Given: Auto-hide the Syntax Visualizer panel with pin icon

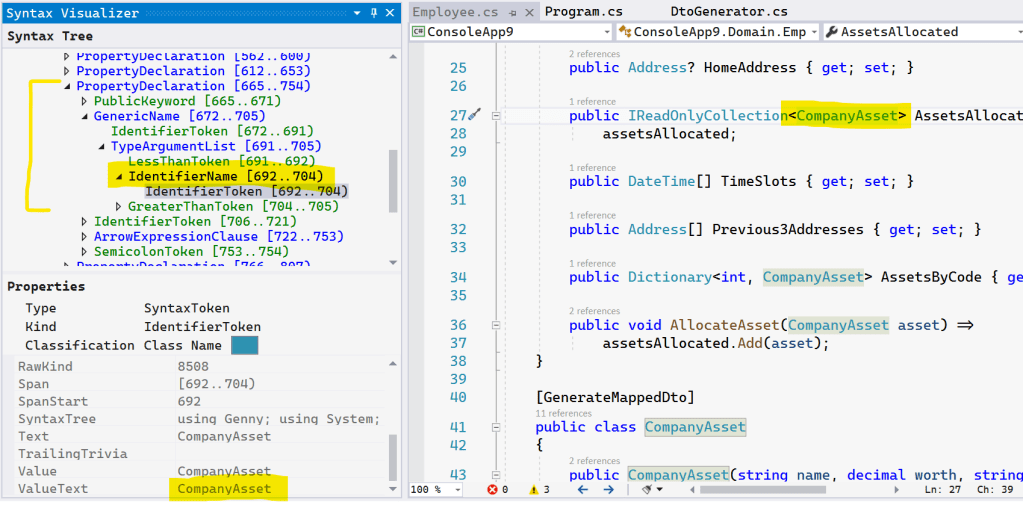Looking at the screenshot, I should click(x=374, y=13).
